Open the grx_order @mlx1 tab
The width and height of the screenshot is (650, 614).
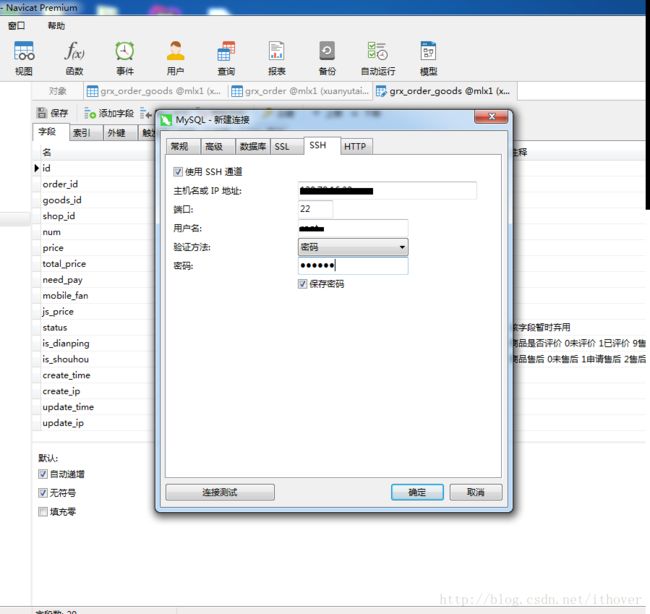tap(301, 91)
